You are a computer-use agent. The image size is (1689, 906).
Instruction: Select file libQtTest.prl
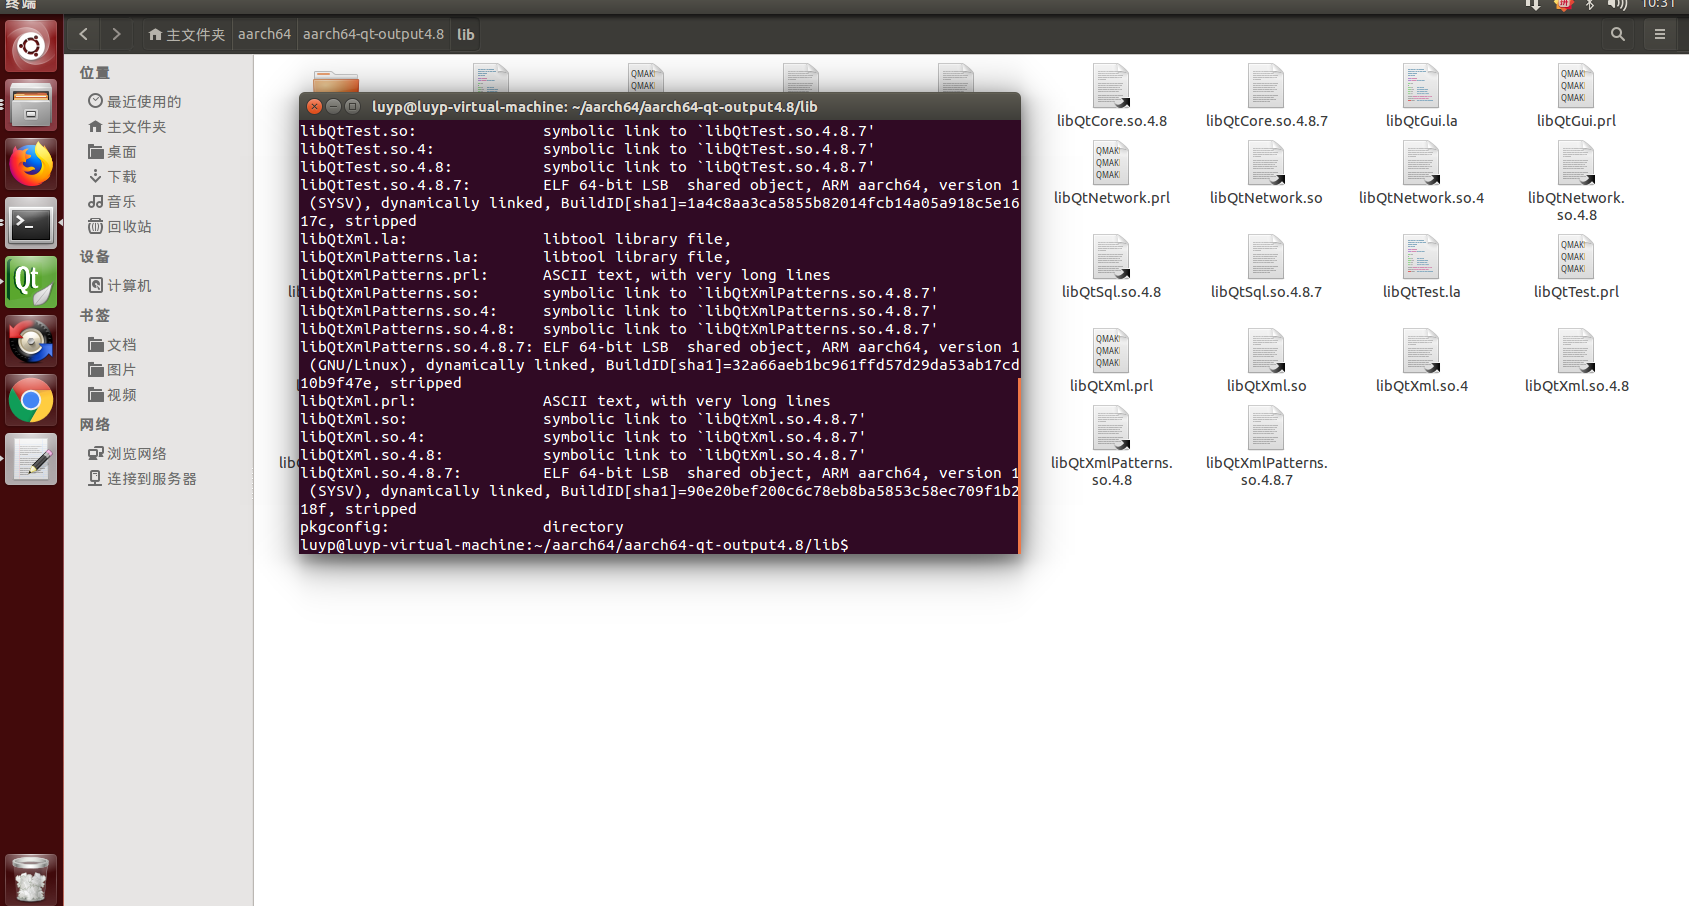pos(1576,267)
